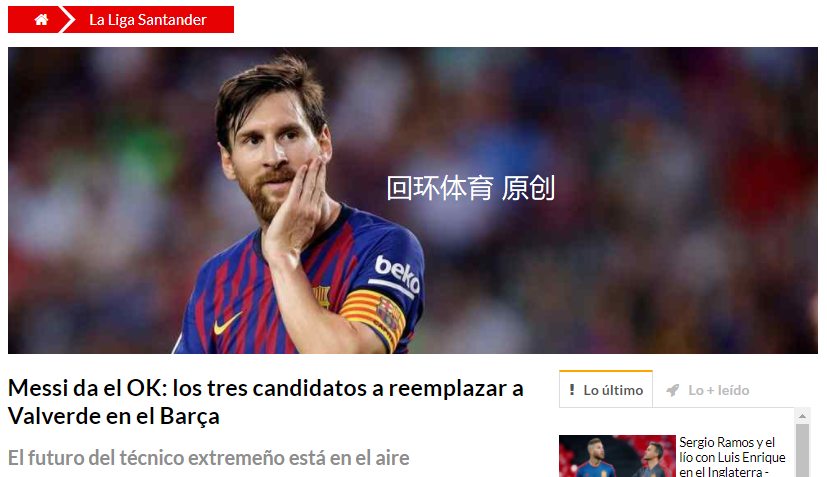Click the word Valverde in the headline
This screenshot has width=827, height=477.
pos(54,416)
